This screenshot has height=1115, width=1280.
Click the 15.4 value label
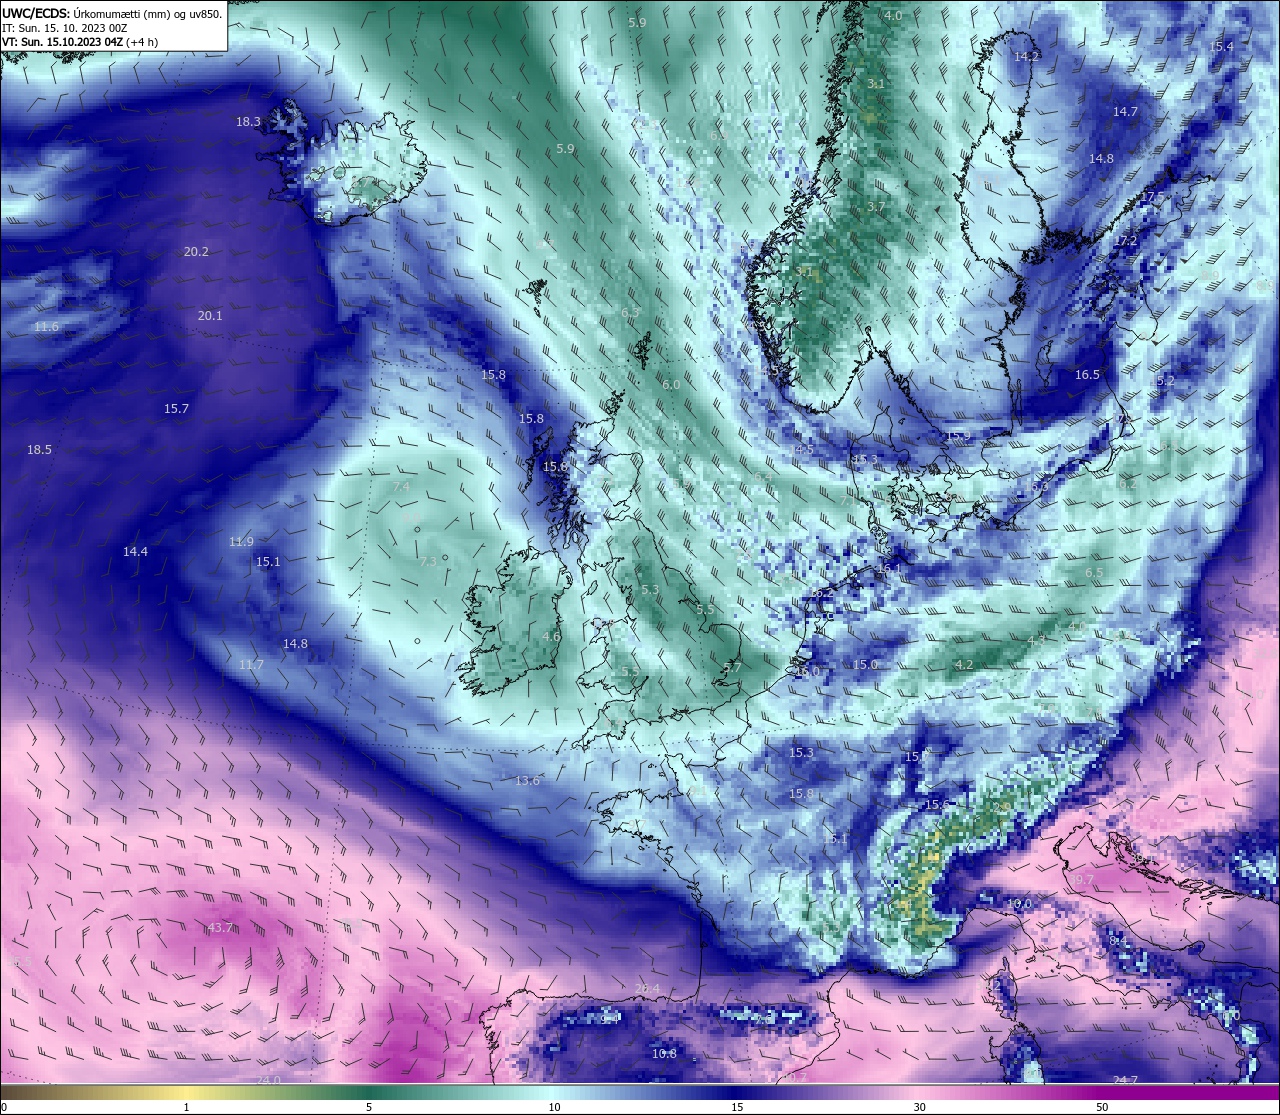point(1221,47)
